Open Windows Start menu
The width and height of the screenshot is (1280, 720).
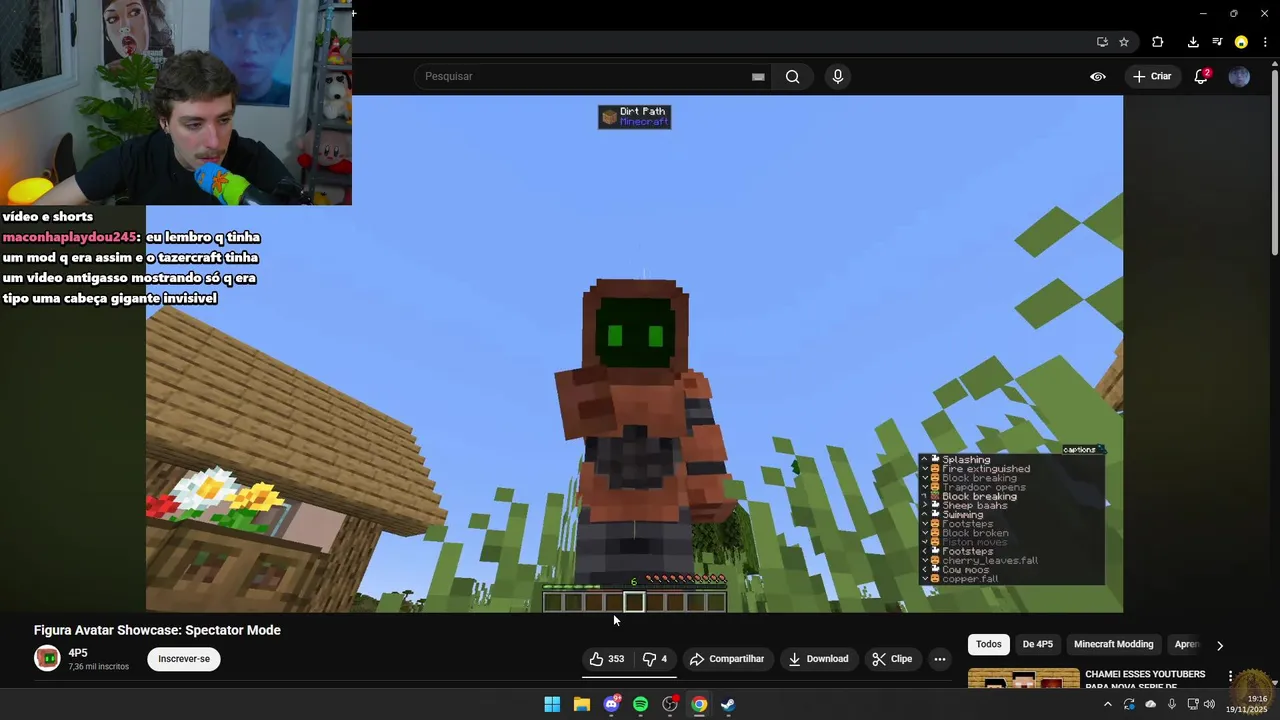pos(552,705)
